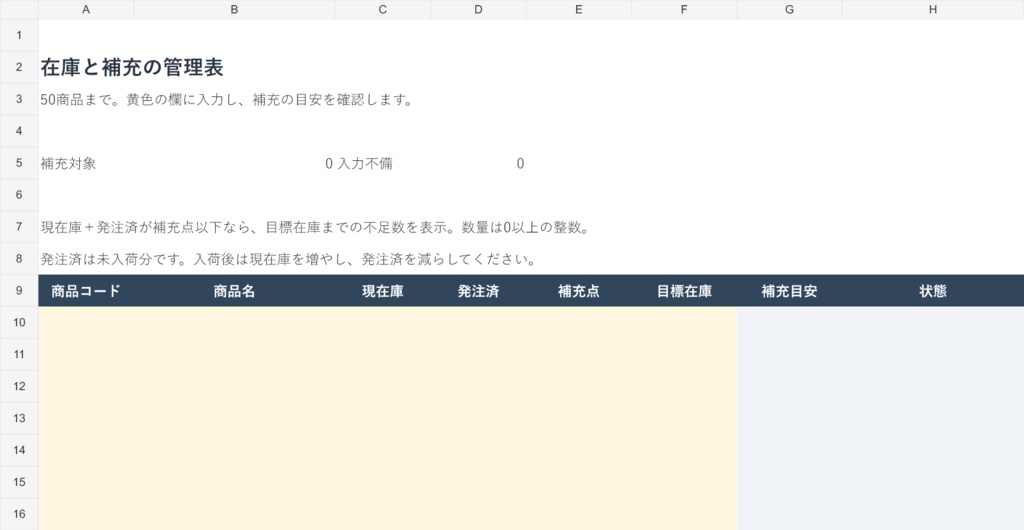Screen dimensions: 1024x530
Task: Click the 入力不備 count value 0
Action: click(x=520, y=164)
